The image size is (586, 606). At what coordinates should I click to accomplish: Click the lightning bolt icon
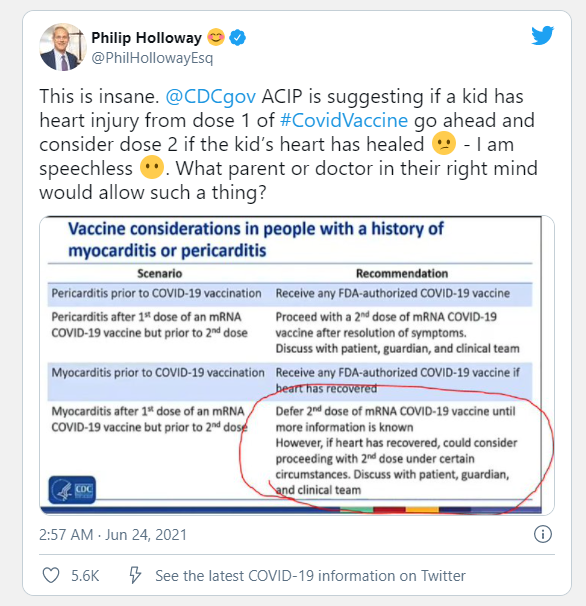click(x=135, y=575)
